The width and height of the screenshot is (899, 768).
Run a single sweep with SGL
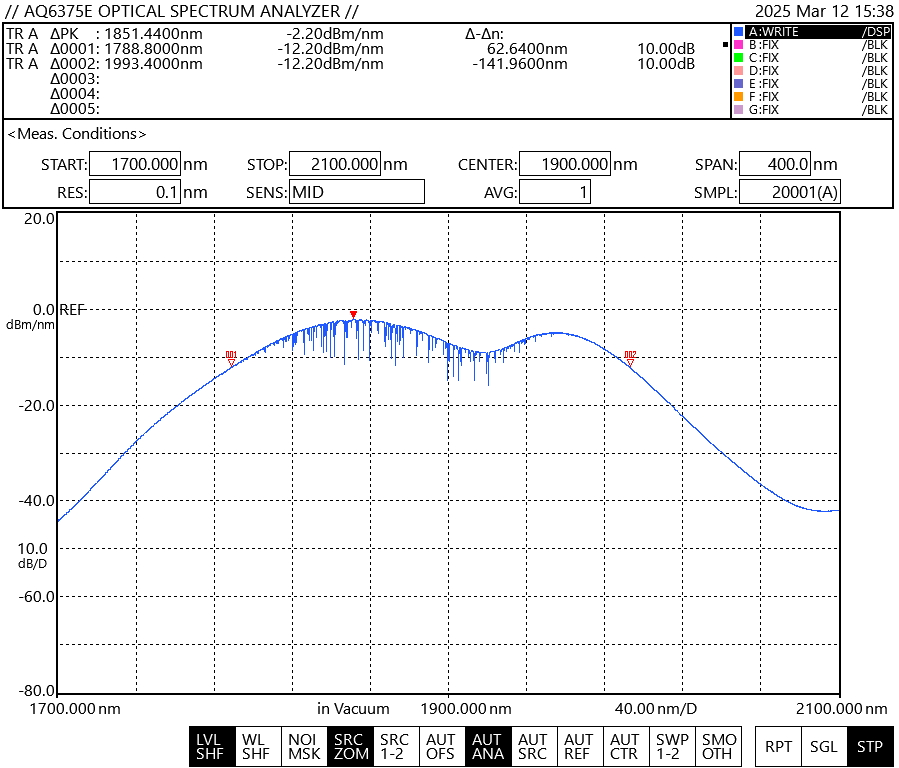point(823,746)
